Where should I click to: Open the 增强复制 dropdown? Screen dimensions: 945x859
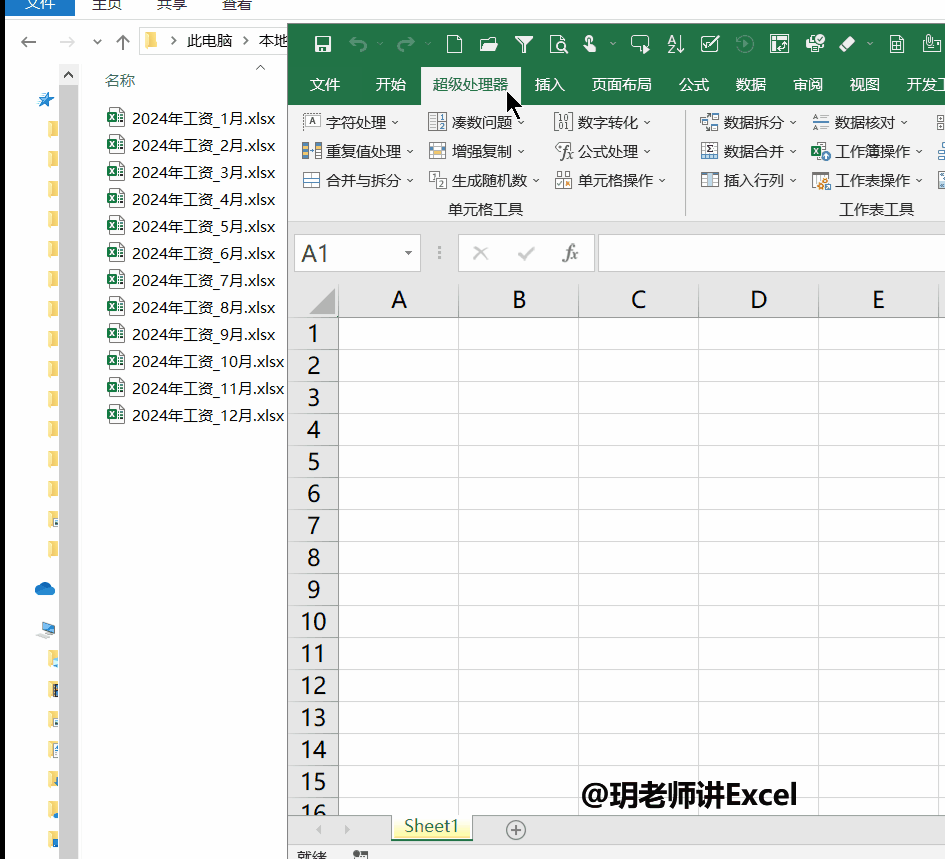coord(477,151)
